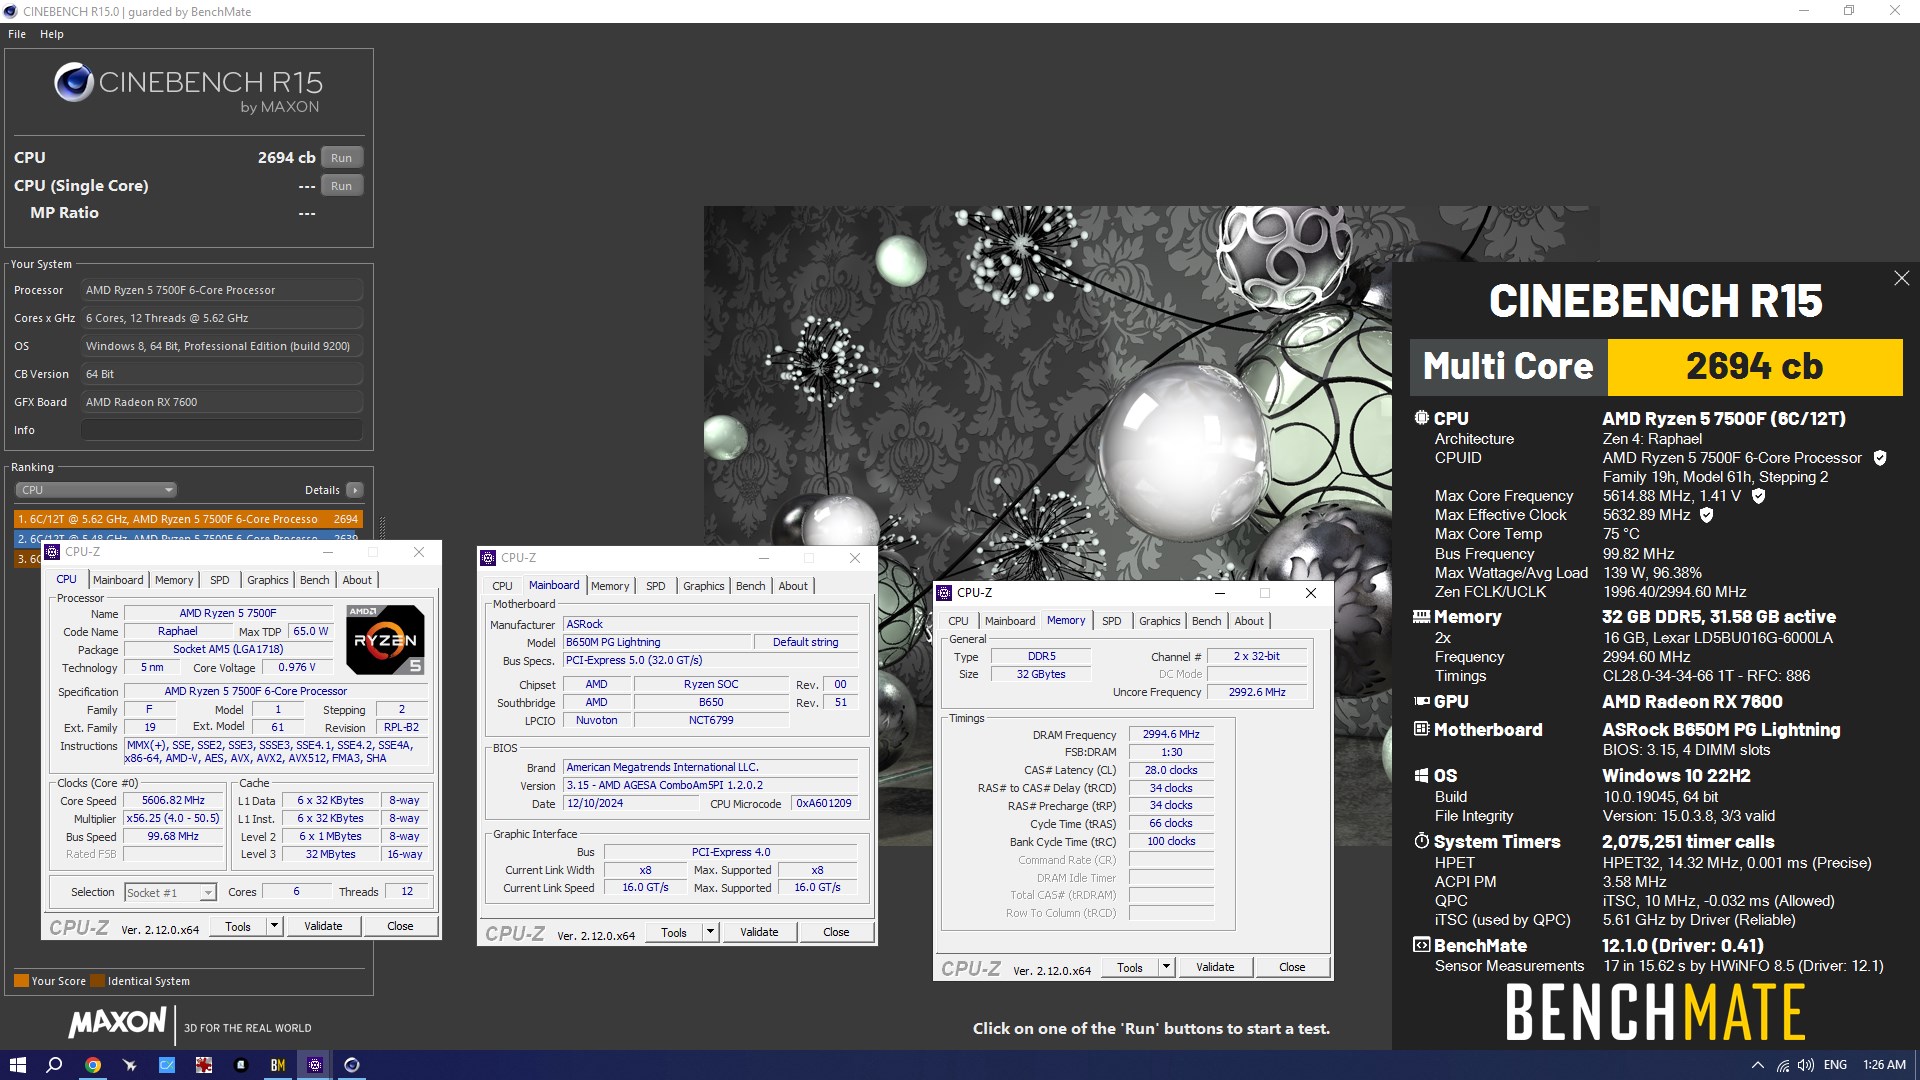1920x1080 pixels.
Task: Click the orange Your Score legend swatch
Action: pos(21,981)
